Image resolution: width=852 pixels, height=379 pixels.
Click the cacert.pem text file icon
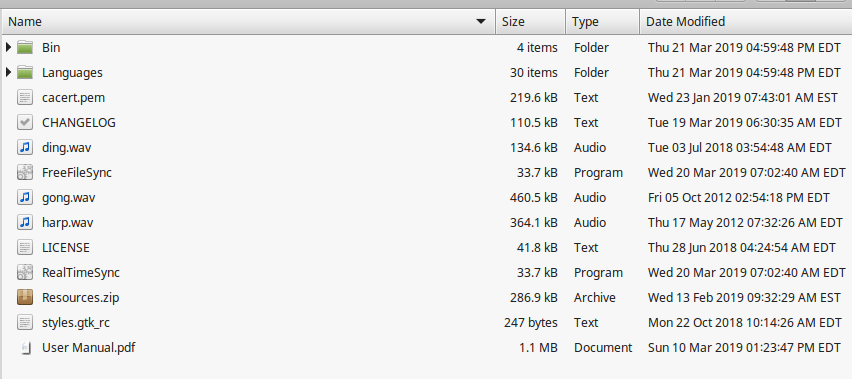pyautogui.click(x=25, y=98)
